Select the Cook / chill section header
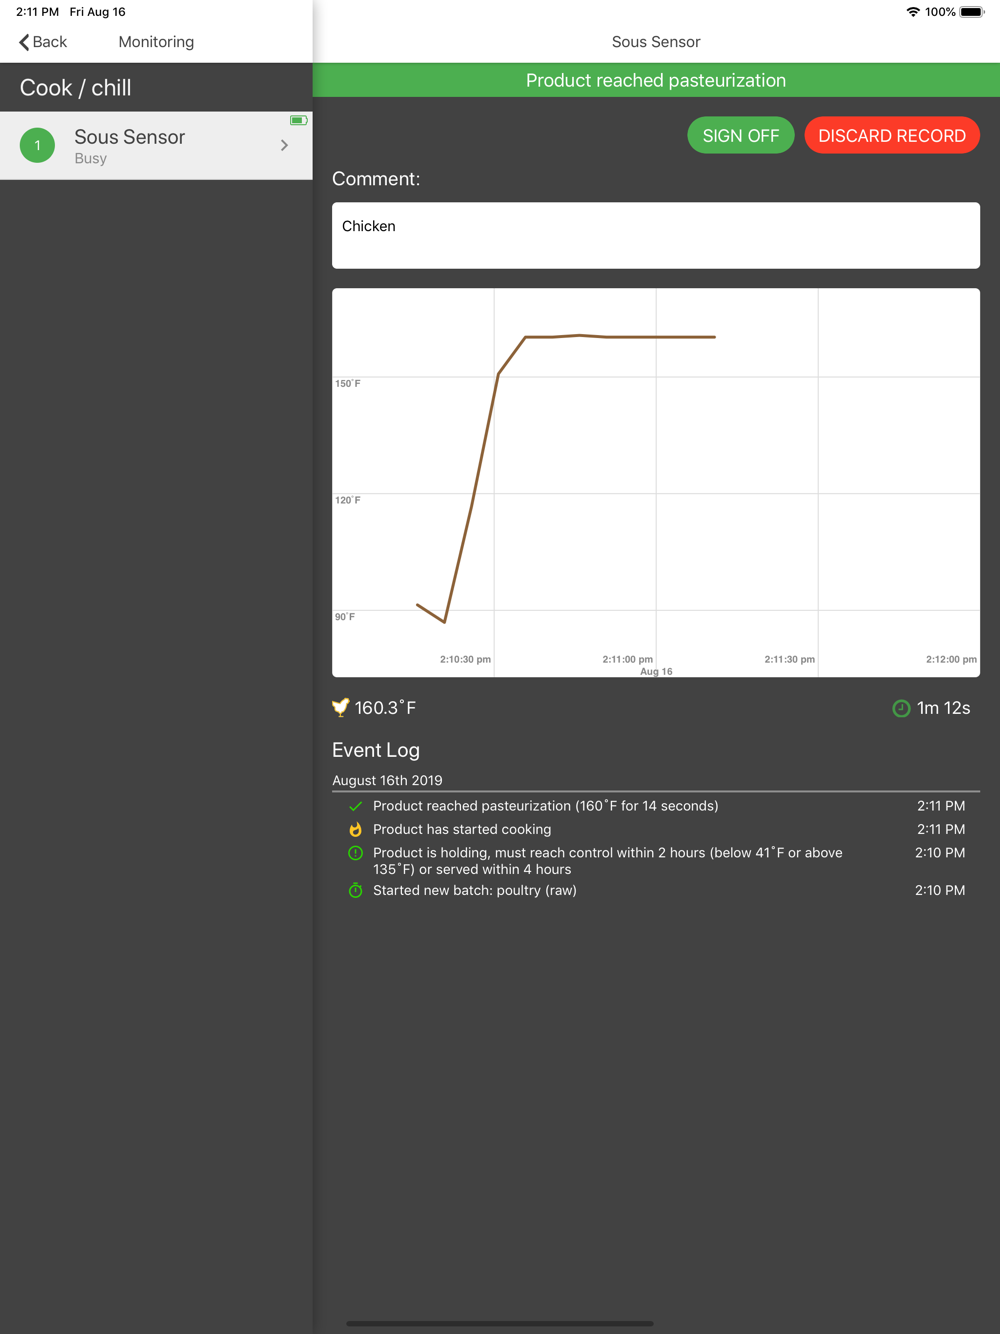 point(76,88)
